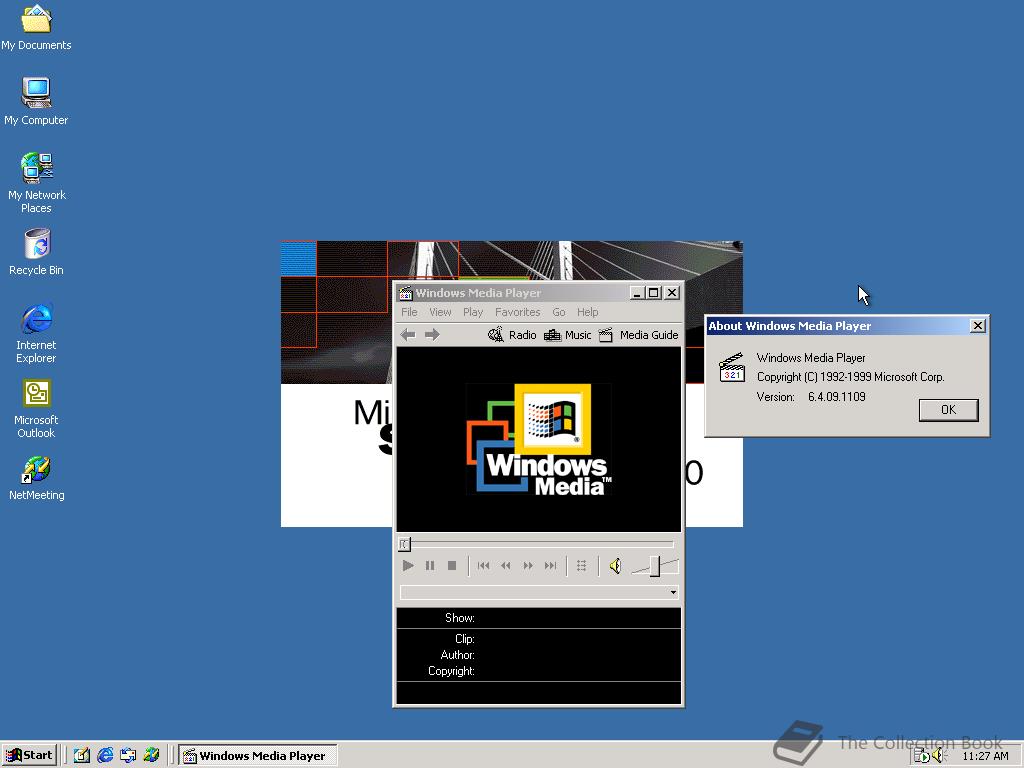The width and height of the screenshot is (1024, 768).
Task: Click the seek bar thumb
Action: pos(404,543)
